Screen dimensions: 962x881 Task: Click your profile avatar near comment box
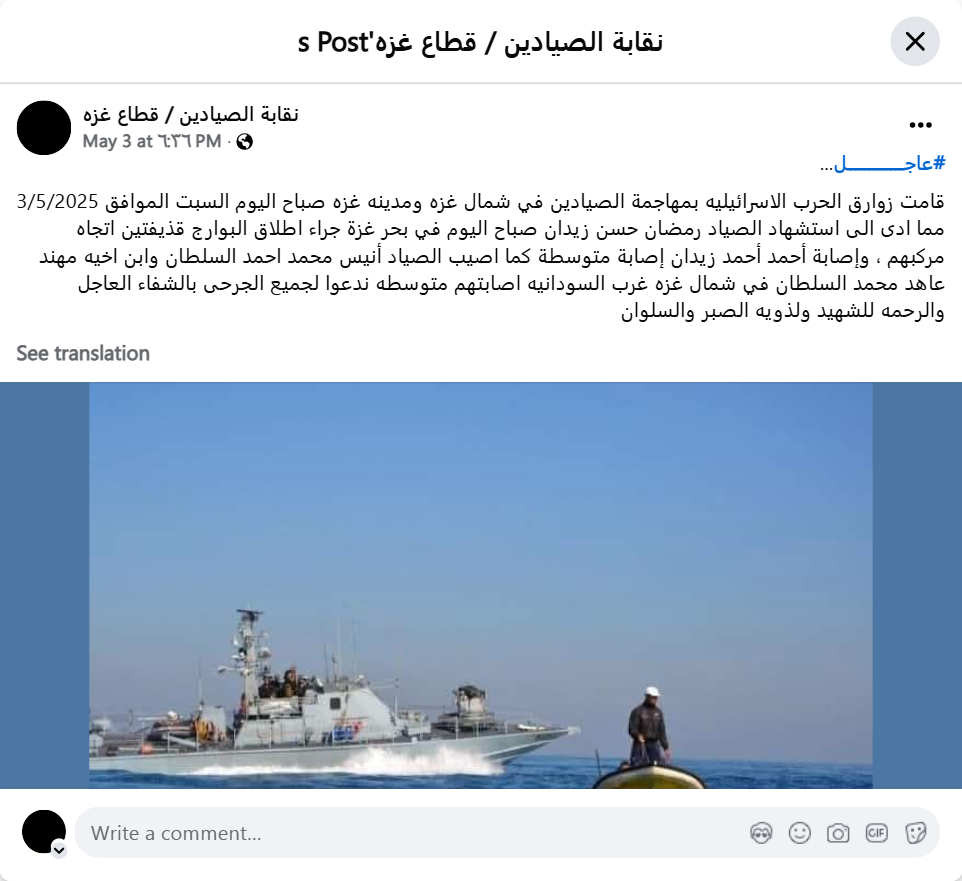pos(44,832)
